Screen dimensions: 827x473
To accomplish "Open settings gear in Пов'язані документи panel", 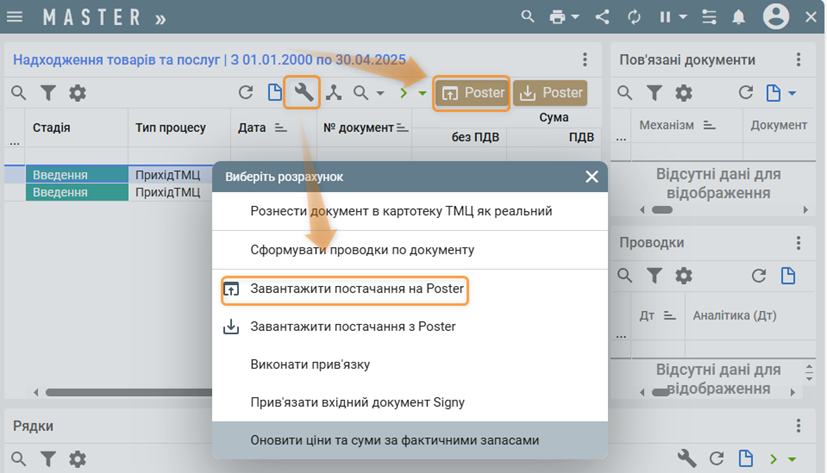I will tap(683, 93).
